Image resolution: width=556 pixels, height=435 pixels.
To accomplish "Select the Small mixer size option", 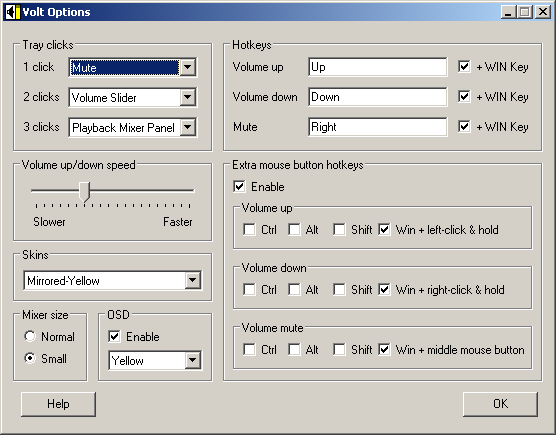I will [30, 358].
